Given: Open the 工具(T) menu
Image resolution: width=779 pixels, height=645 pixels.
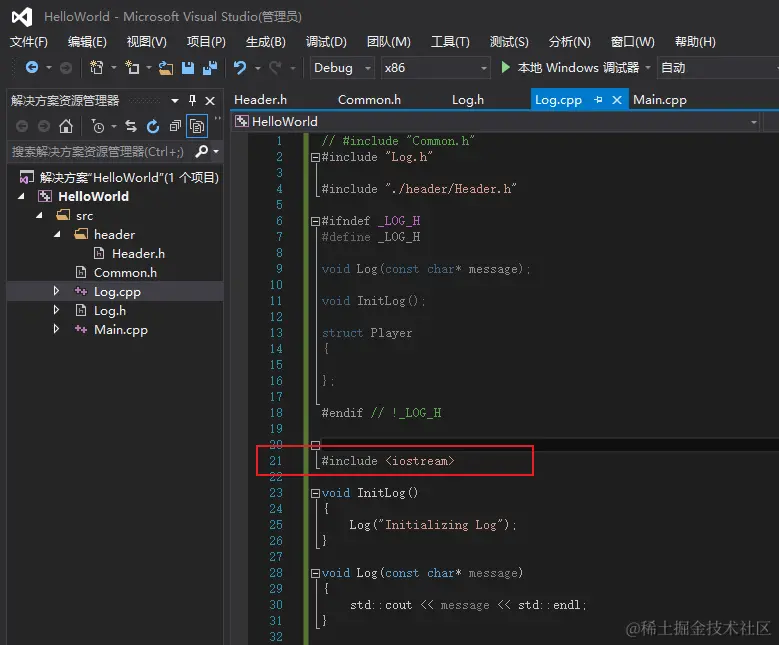Looking at the screenshot, I should [x=450, y=42].
